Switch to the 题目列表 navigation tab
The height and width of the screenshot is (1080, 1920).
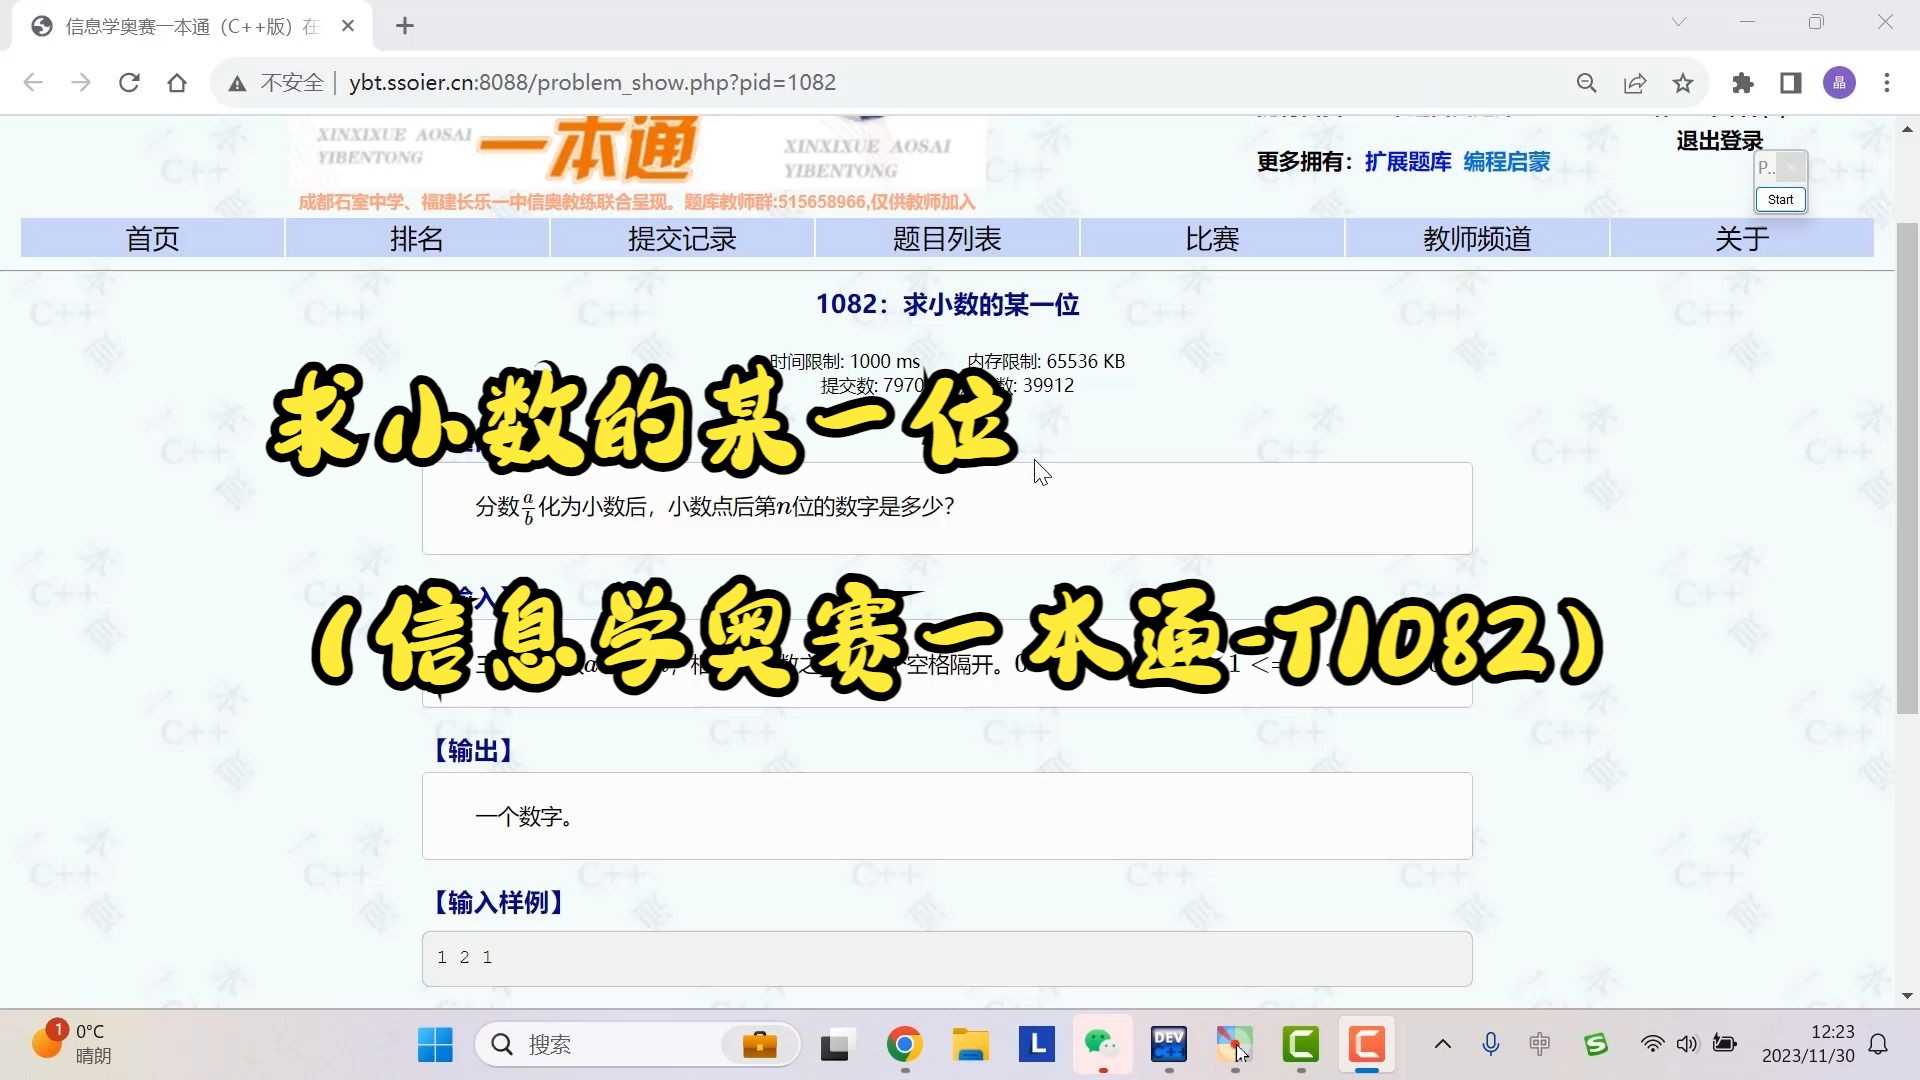[x=946, y=239]
